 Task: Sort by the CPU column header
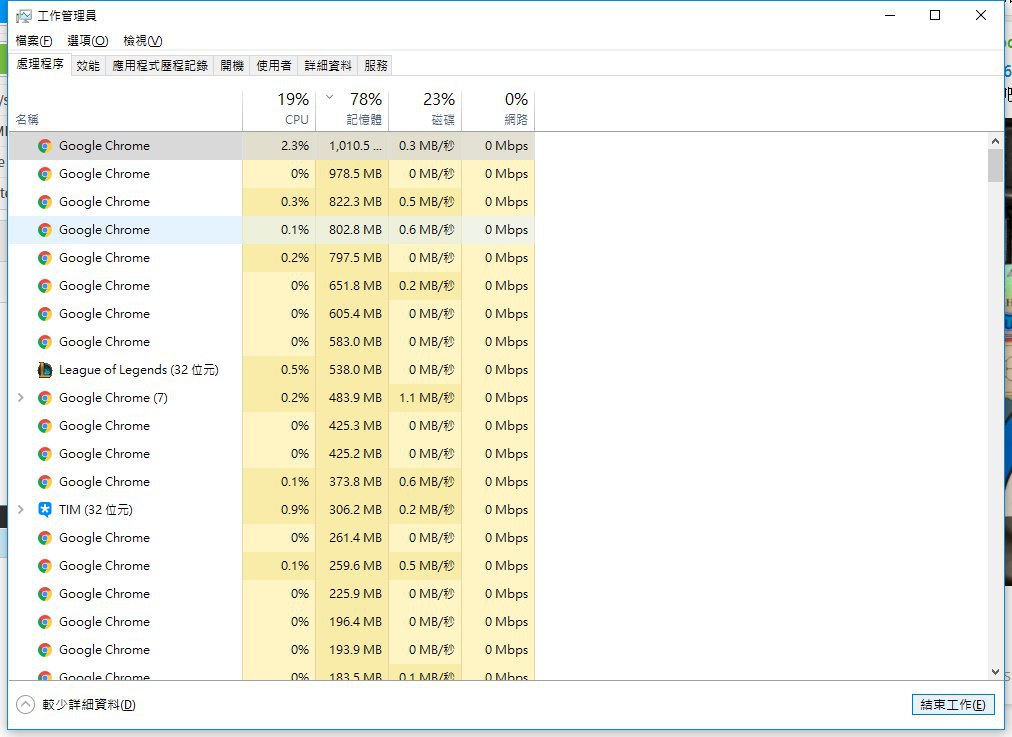coord(279,109)
